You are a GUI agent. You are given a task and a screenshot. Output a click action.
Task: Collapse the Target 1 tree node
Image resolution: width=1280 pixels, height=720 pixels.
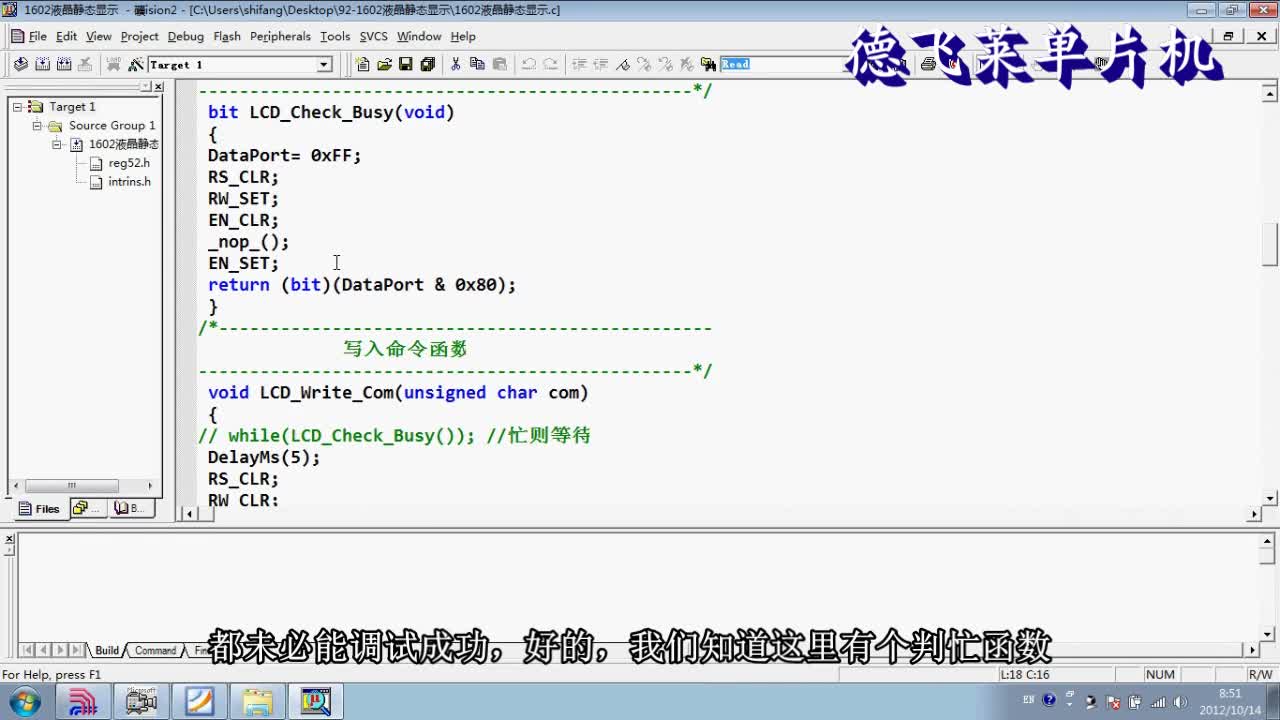click(17, 106)
